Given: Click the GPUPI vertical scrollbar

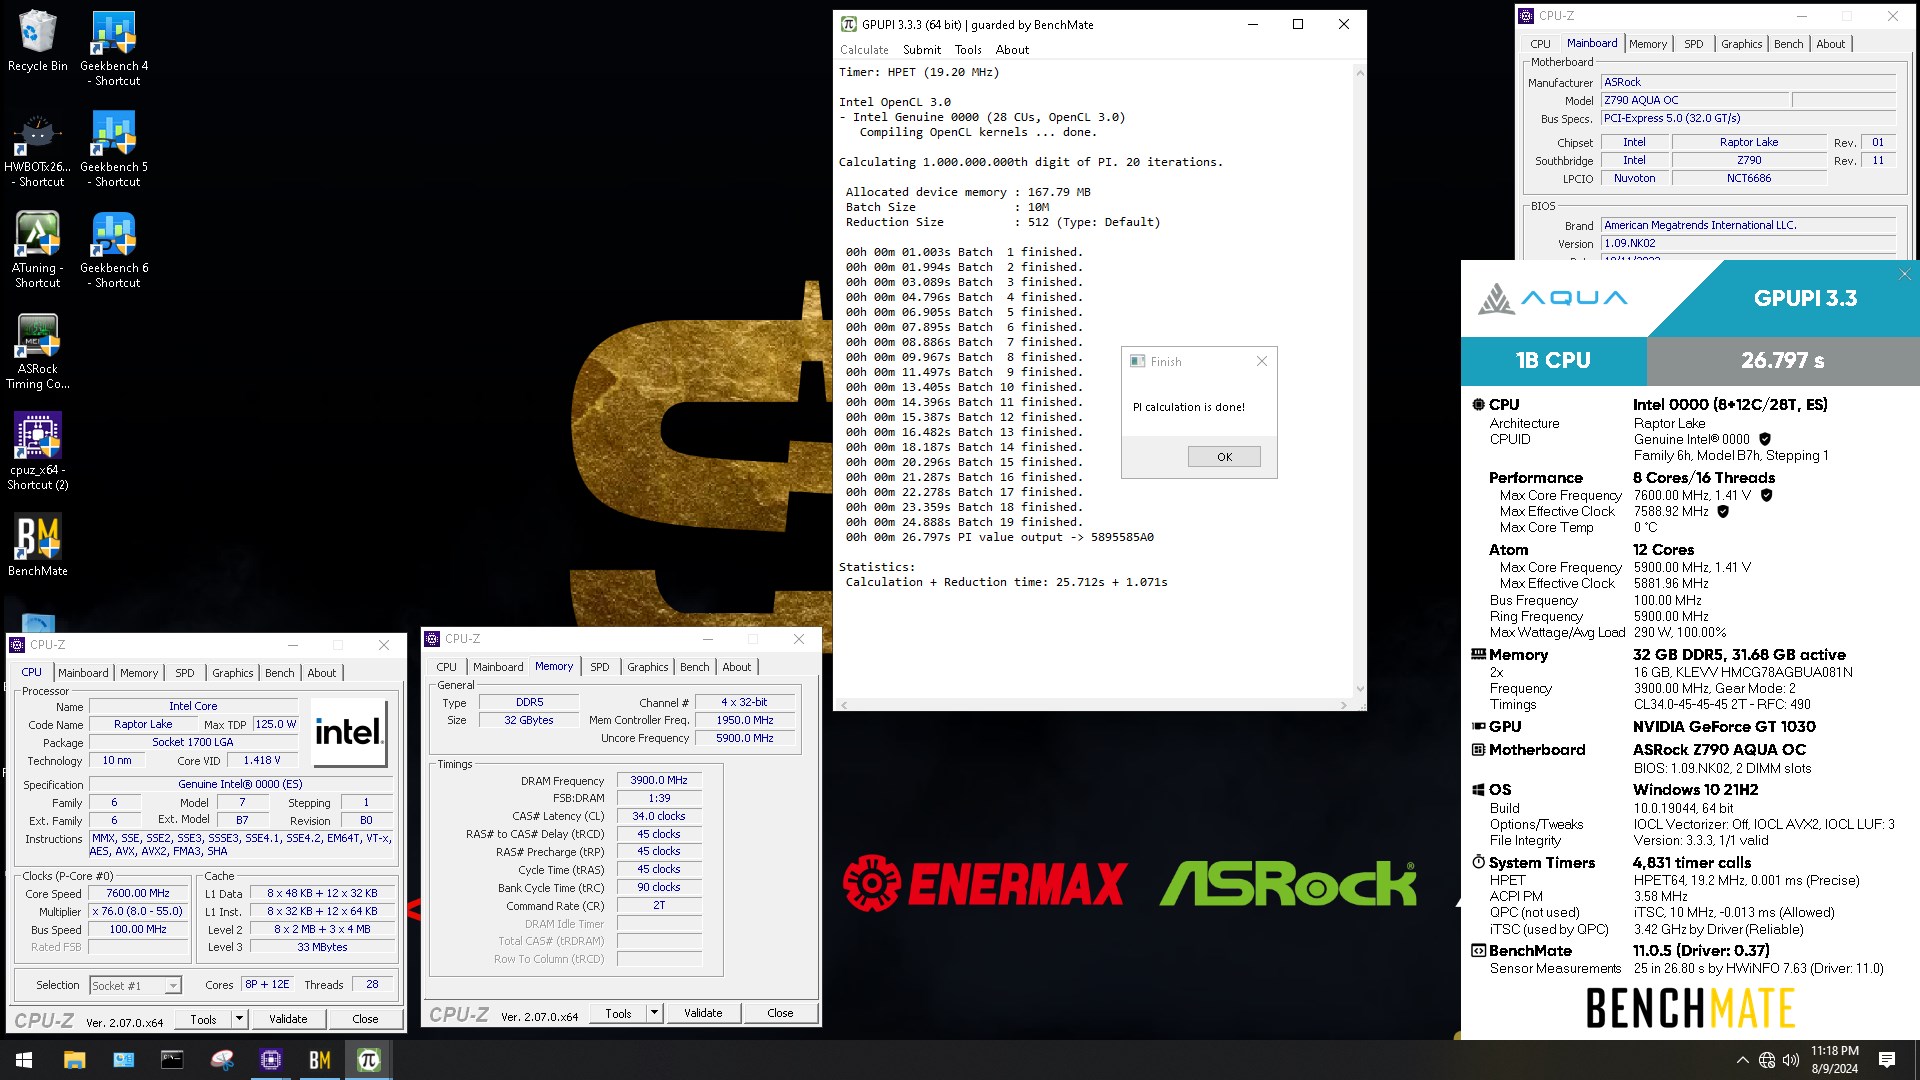Looking at the screenshot, I should pyautogui.click(x=1359, y=380).
